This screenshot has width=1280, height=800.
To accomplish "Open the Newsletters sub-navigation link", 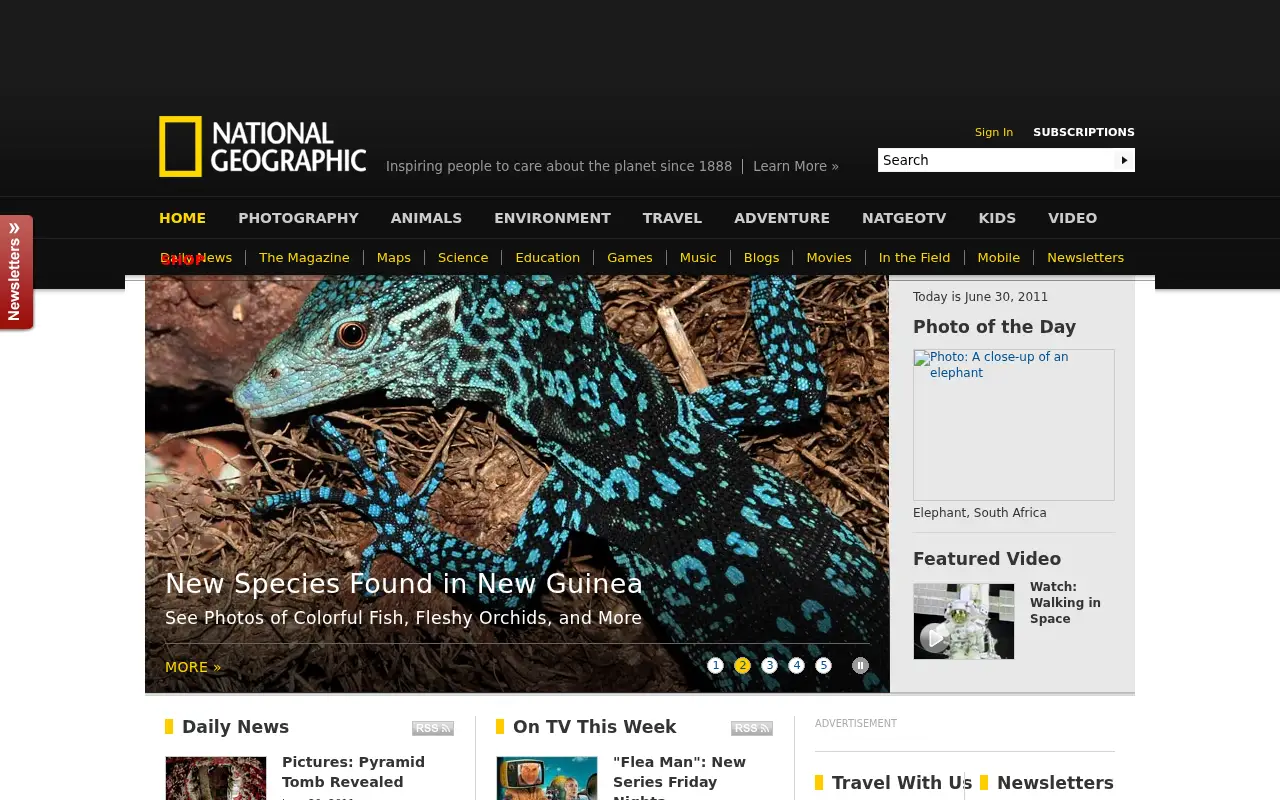I will pyautogui.click(x=1085, y=258).
